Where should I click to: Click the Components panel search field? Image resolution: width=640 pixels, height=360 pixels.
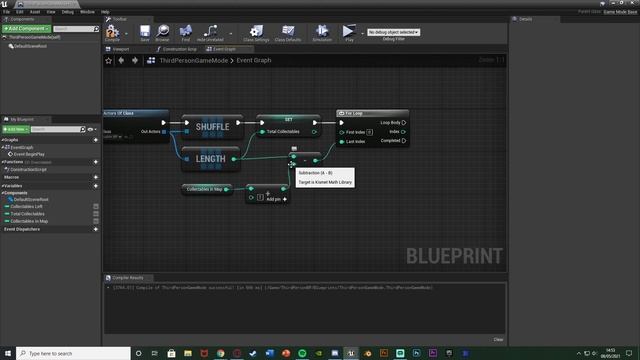(x=73, y=29)
